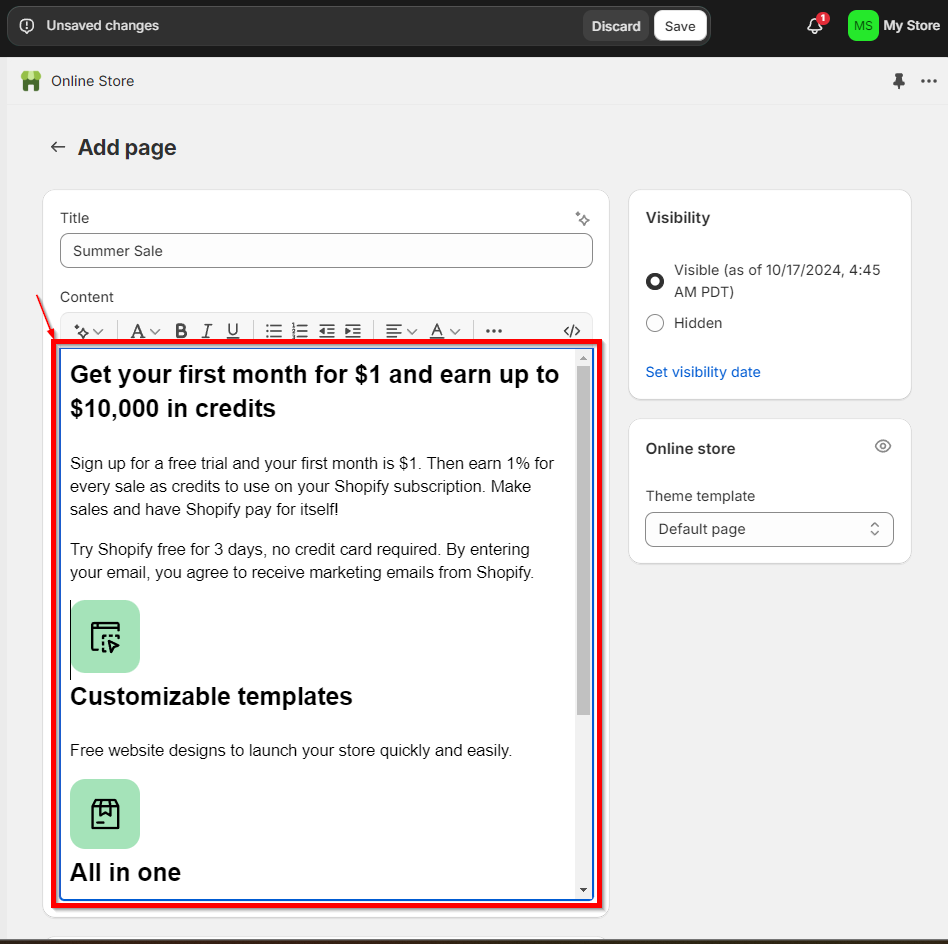Click the 'All in one' heading
This screenshot has height=944, width=948.
(x=125, y=872)
